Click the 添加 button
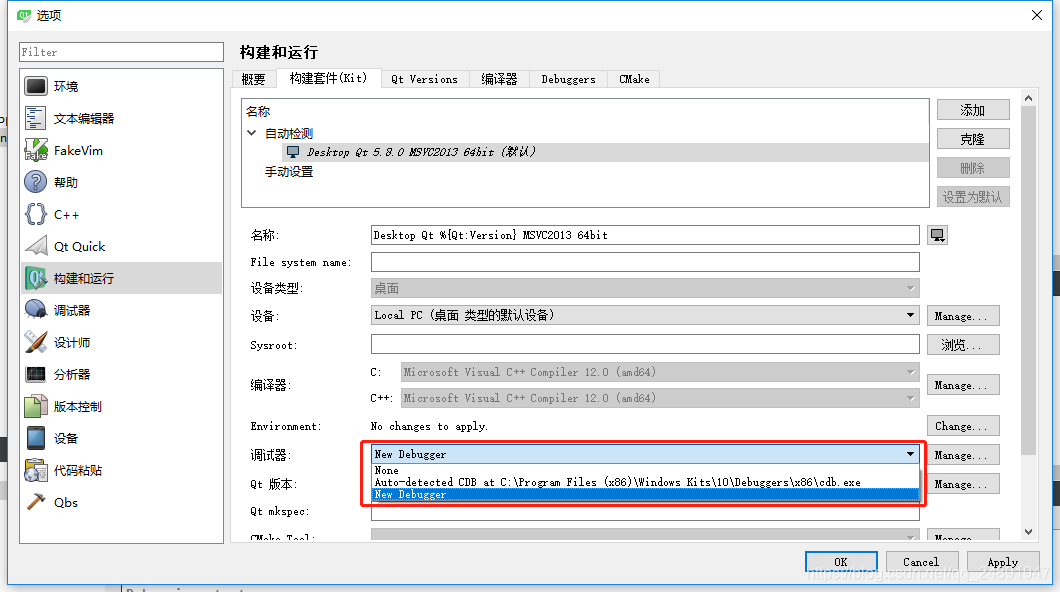Screen dimensions: 1060x592 pyautogui.click(x=973, y=110)
